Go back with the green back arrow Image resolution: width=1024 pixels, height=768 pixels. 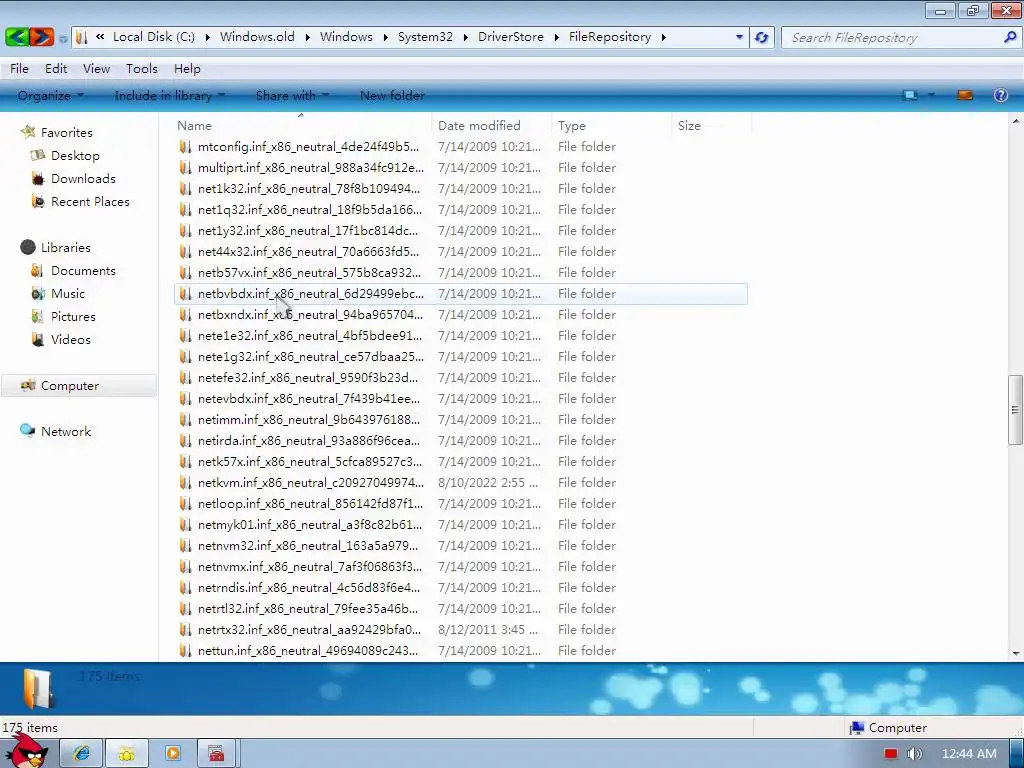click(17, 37)
